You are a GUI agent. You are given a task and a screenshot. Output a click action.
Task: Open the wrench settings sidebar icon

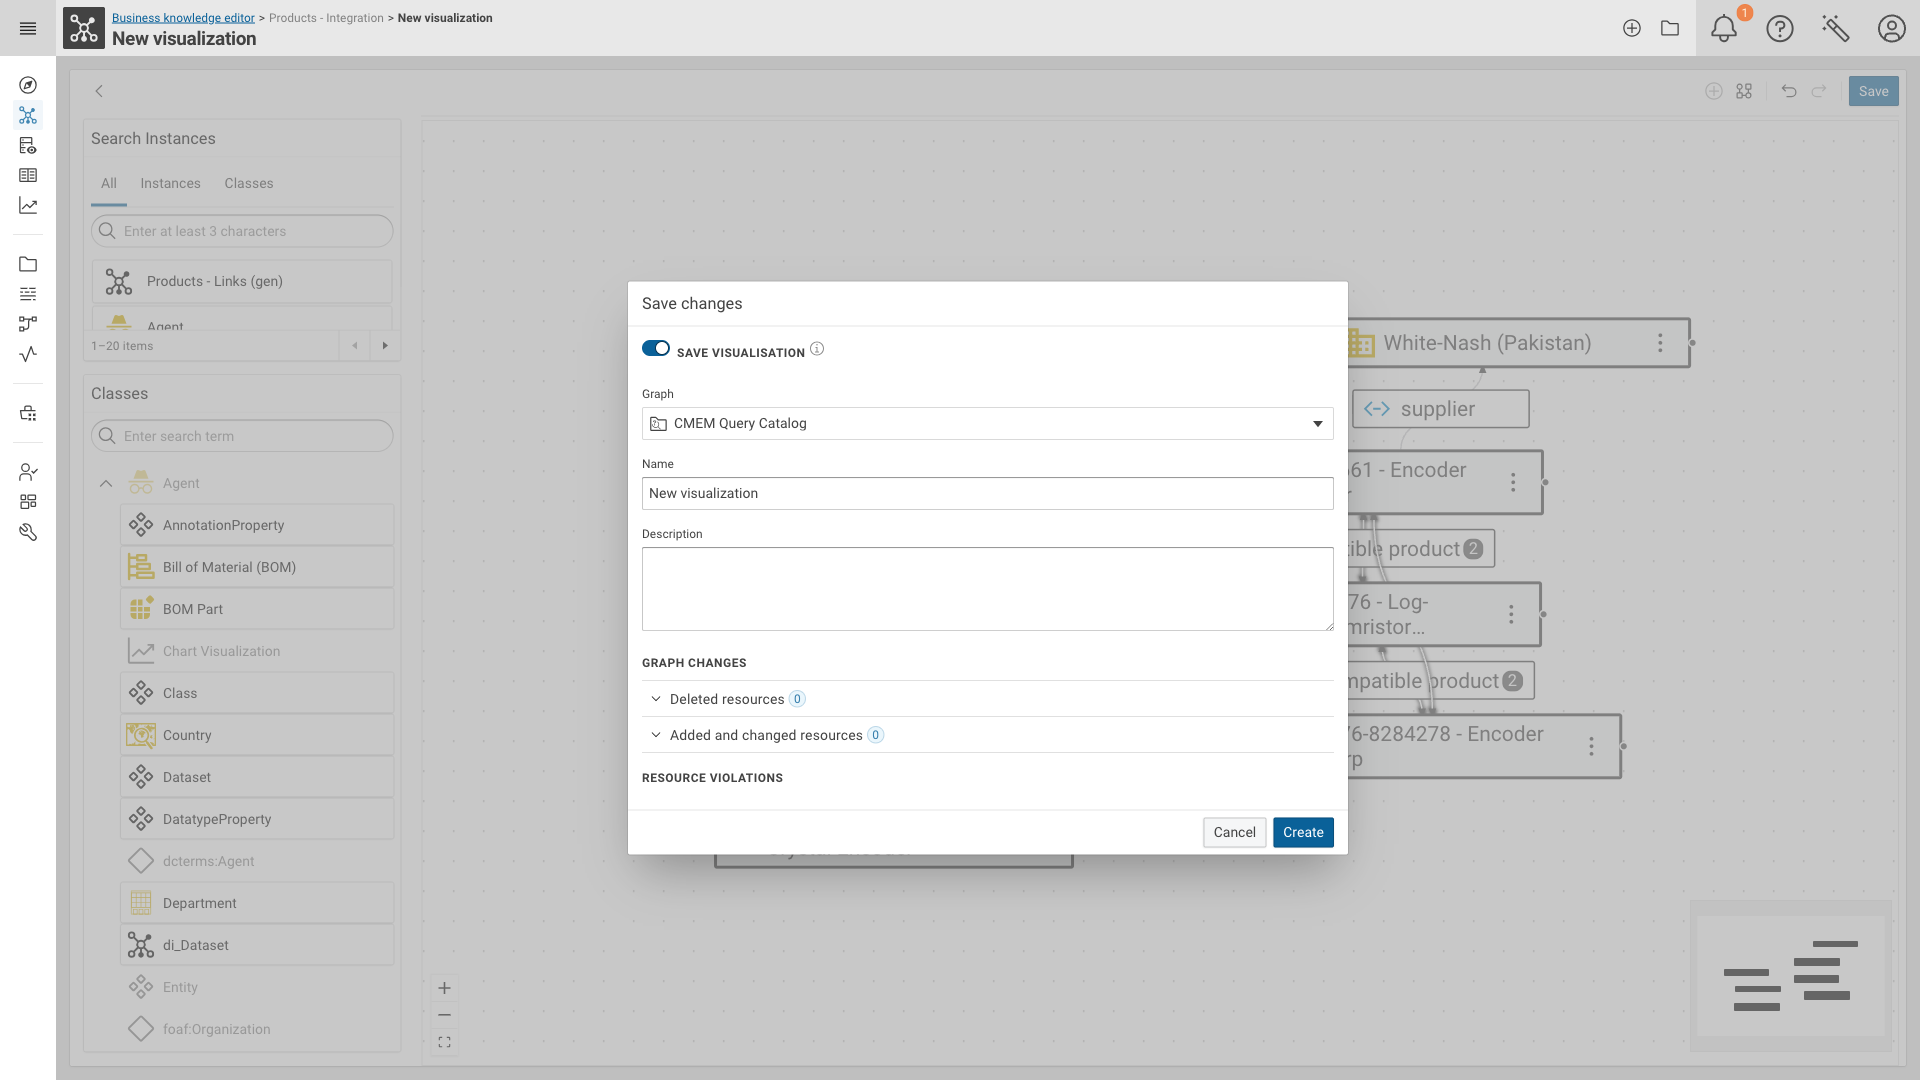tap(28, 532)
